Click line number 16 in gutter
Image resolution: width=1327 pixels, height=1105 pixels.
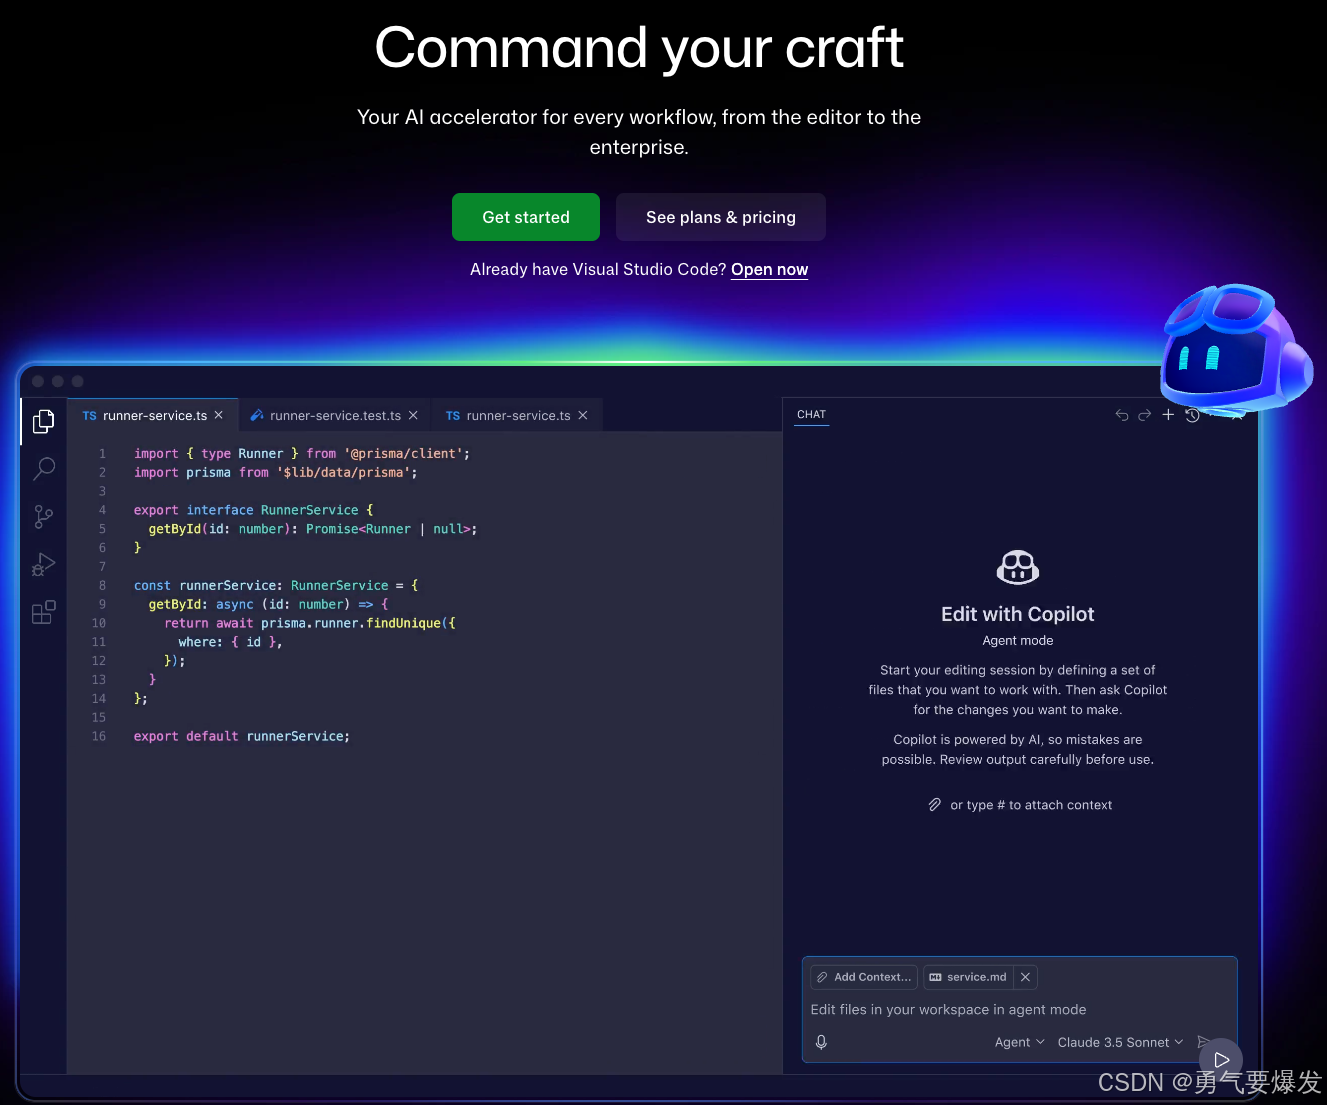(99, 736)
